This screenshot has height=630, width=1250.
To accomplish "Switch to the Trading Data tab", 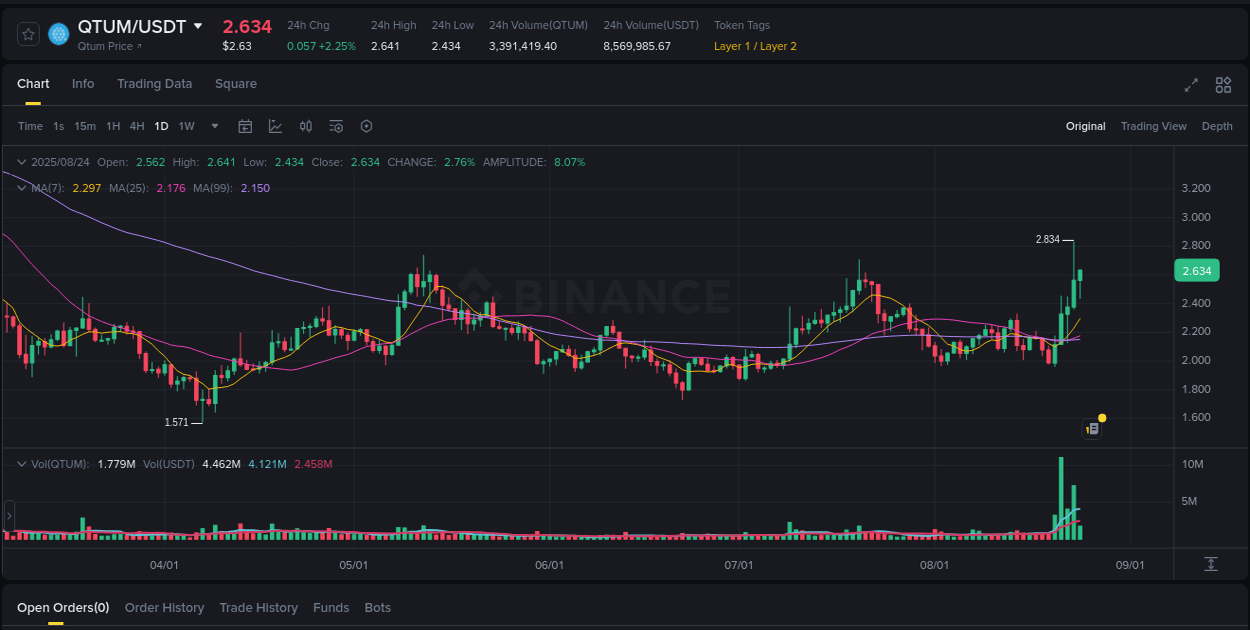I will click(x=154, y=84).
